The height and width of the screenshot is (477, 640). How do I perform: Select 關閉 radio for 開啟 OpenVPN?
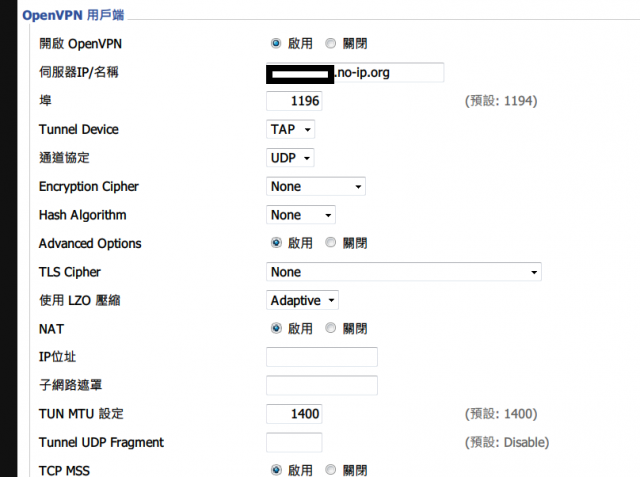330,43
